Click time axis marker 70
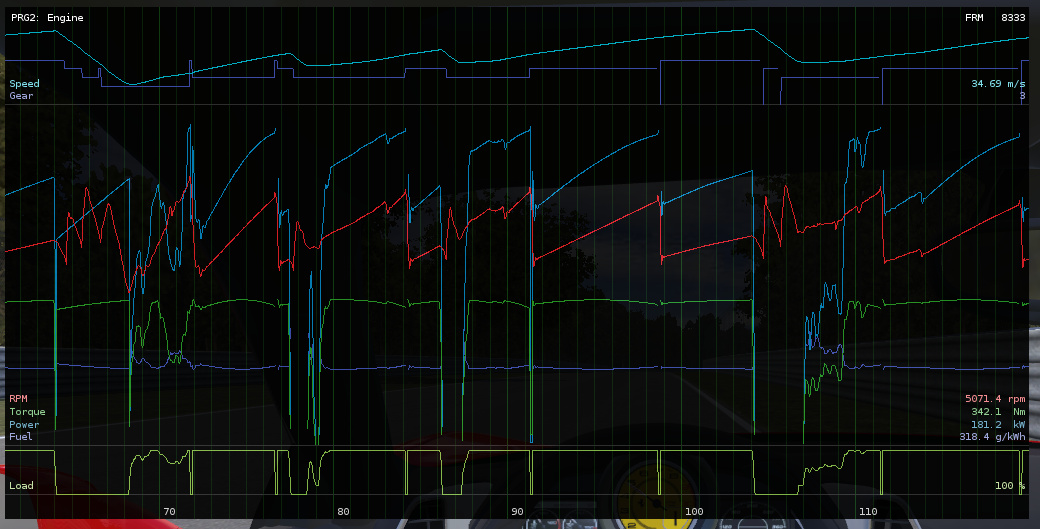This screenshot has height=529, width=1040. (169, 511)
